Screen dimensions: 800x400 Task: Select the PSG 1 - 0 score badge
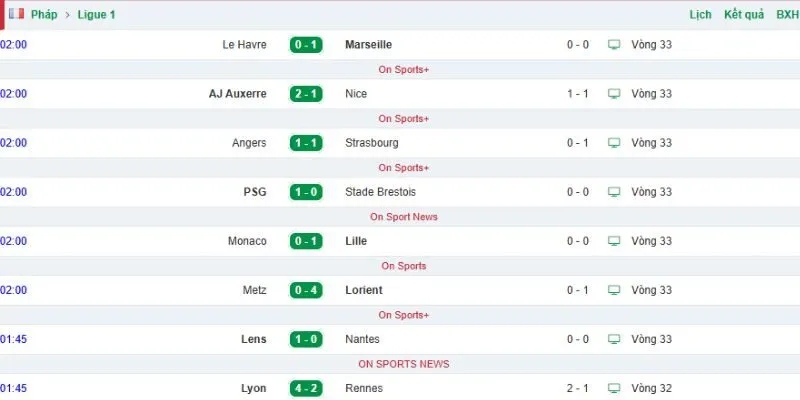306,192
